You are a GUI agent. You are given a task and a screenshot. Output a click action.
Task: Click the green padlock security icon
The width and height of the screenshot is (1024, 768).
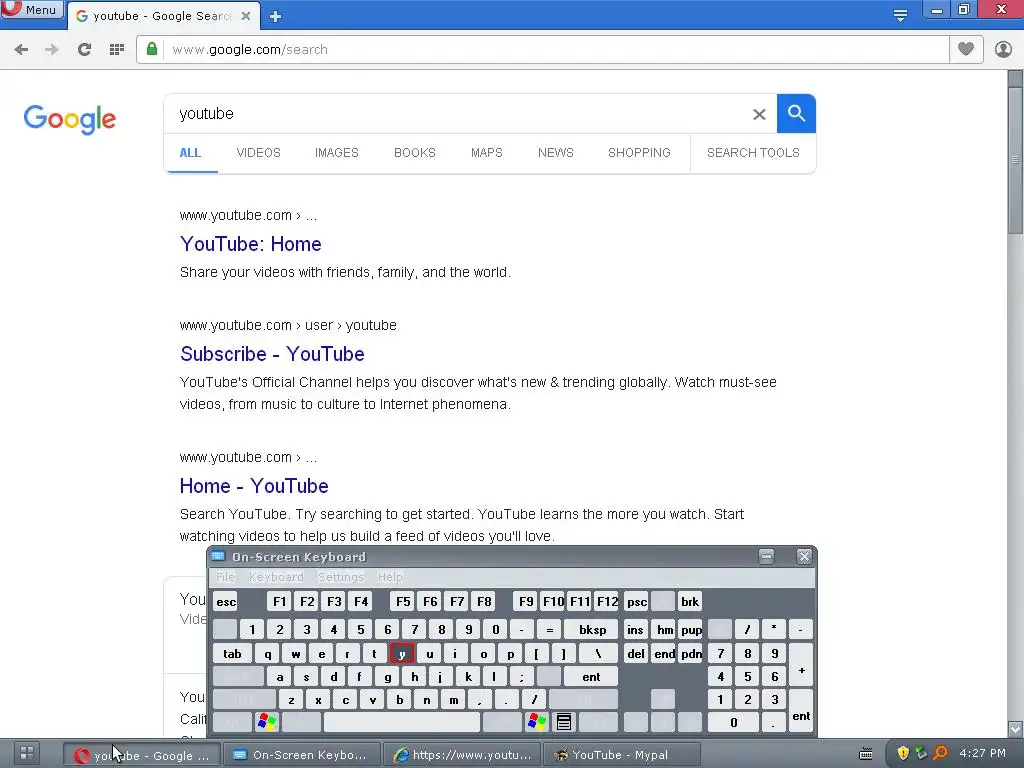click(152, 49)
